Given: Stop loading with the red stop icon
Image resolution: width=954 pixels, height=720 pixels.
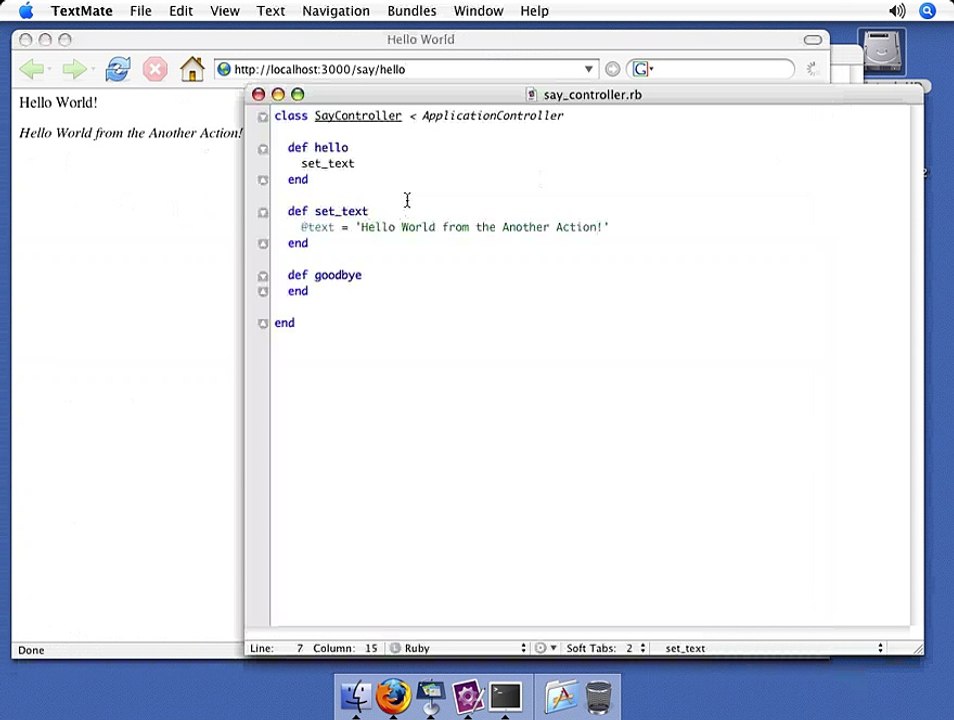Looking at the screenshot, I should coord(155,69).
